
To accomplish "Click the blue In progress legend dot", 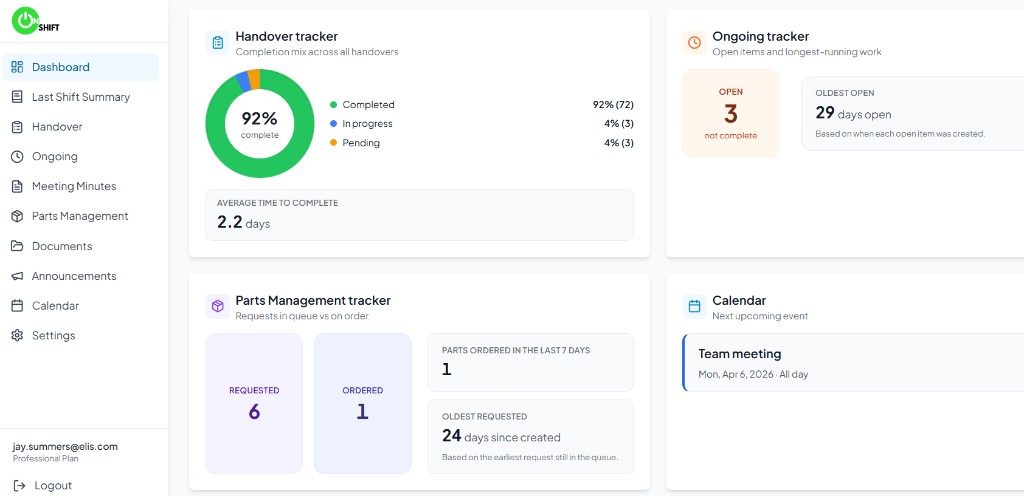I will pos(334,123).
